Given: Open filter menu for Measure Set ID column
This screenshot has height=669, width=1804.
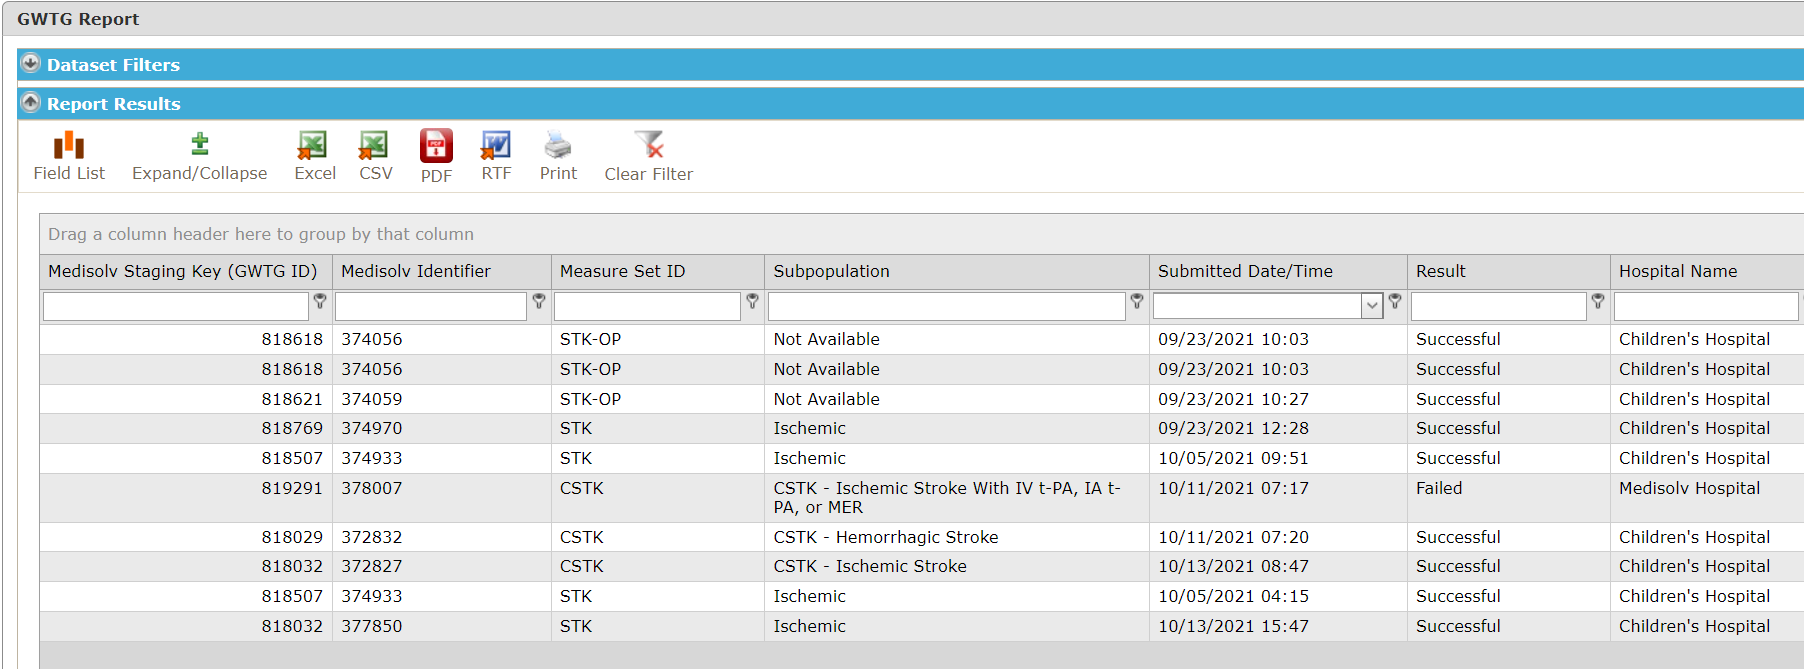Looking at the screenshot, I should (753, 301).
